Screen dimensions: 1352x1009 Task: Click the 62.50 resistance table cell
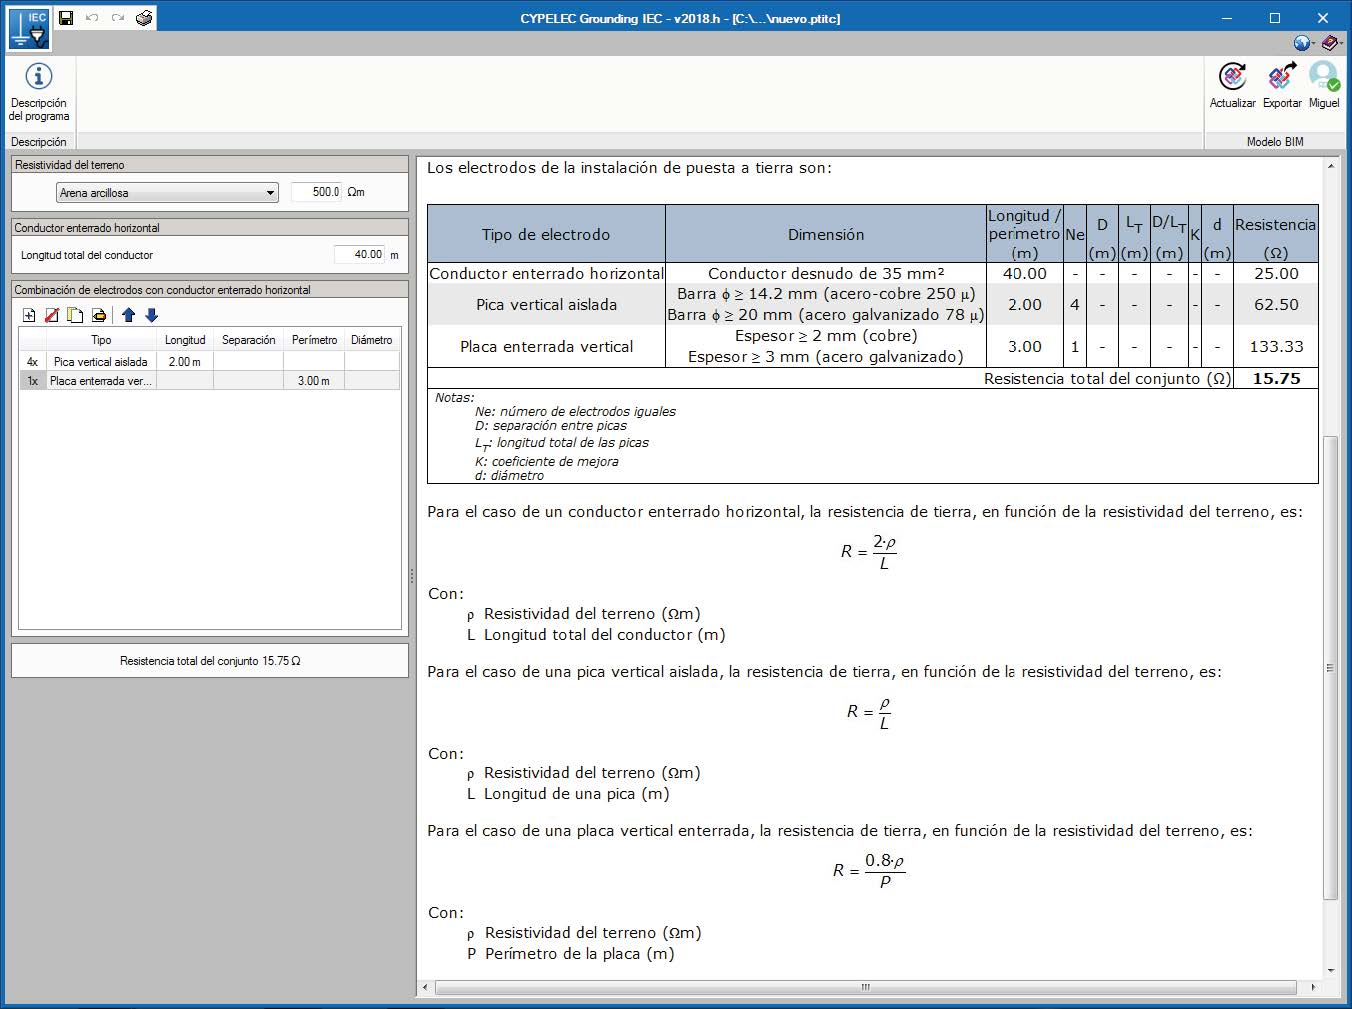coord(1276,304)
